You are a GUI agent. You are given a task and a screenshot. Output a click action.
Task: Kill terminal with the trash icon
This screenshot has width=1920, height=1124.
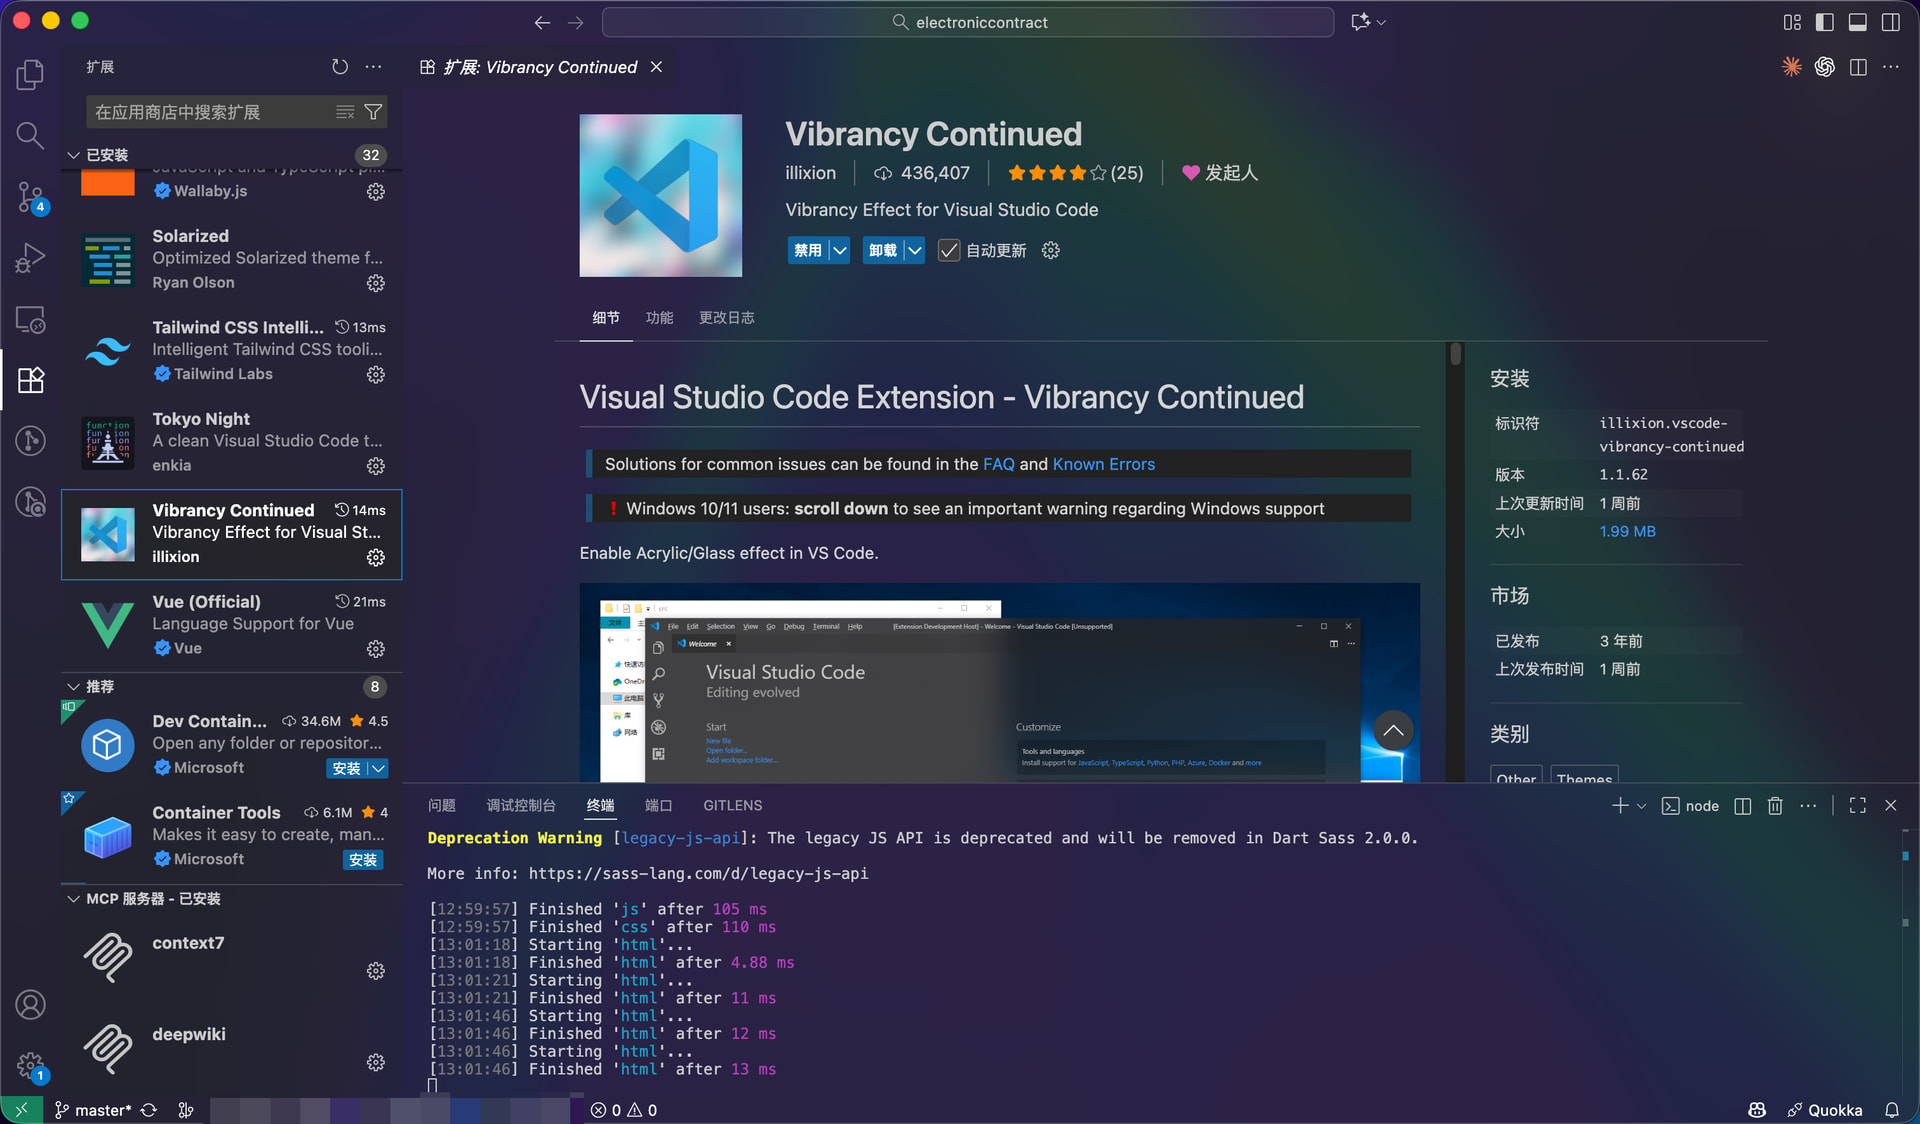click(x=1775, y=806)
